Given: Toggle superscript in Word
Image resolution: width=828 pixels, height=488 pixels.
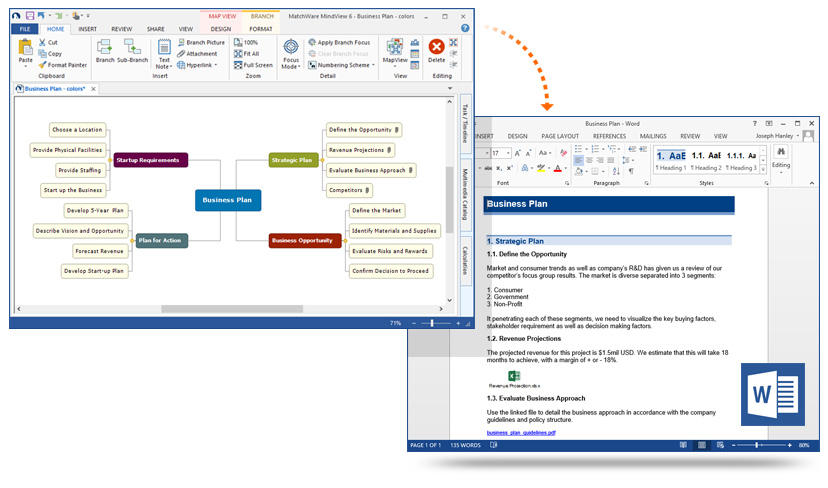Looking at the screenshot, I should [510, 168].
